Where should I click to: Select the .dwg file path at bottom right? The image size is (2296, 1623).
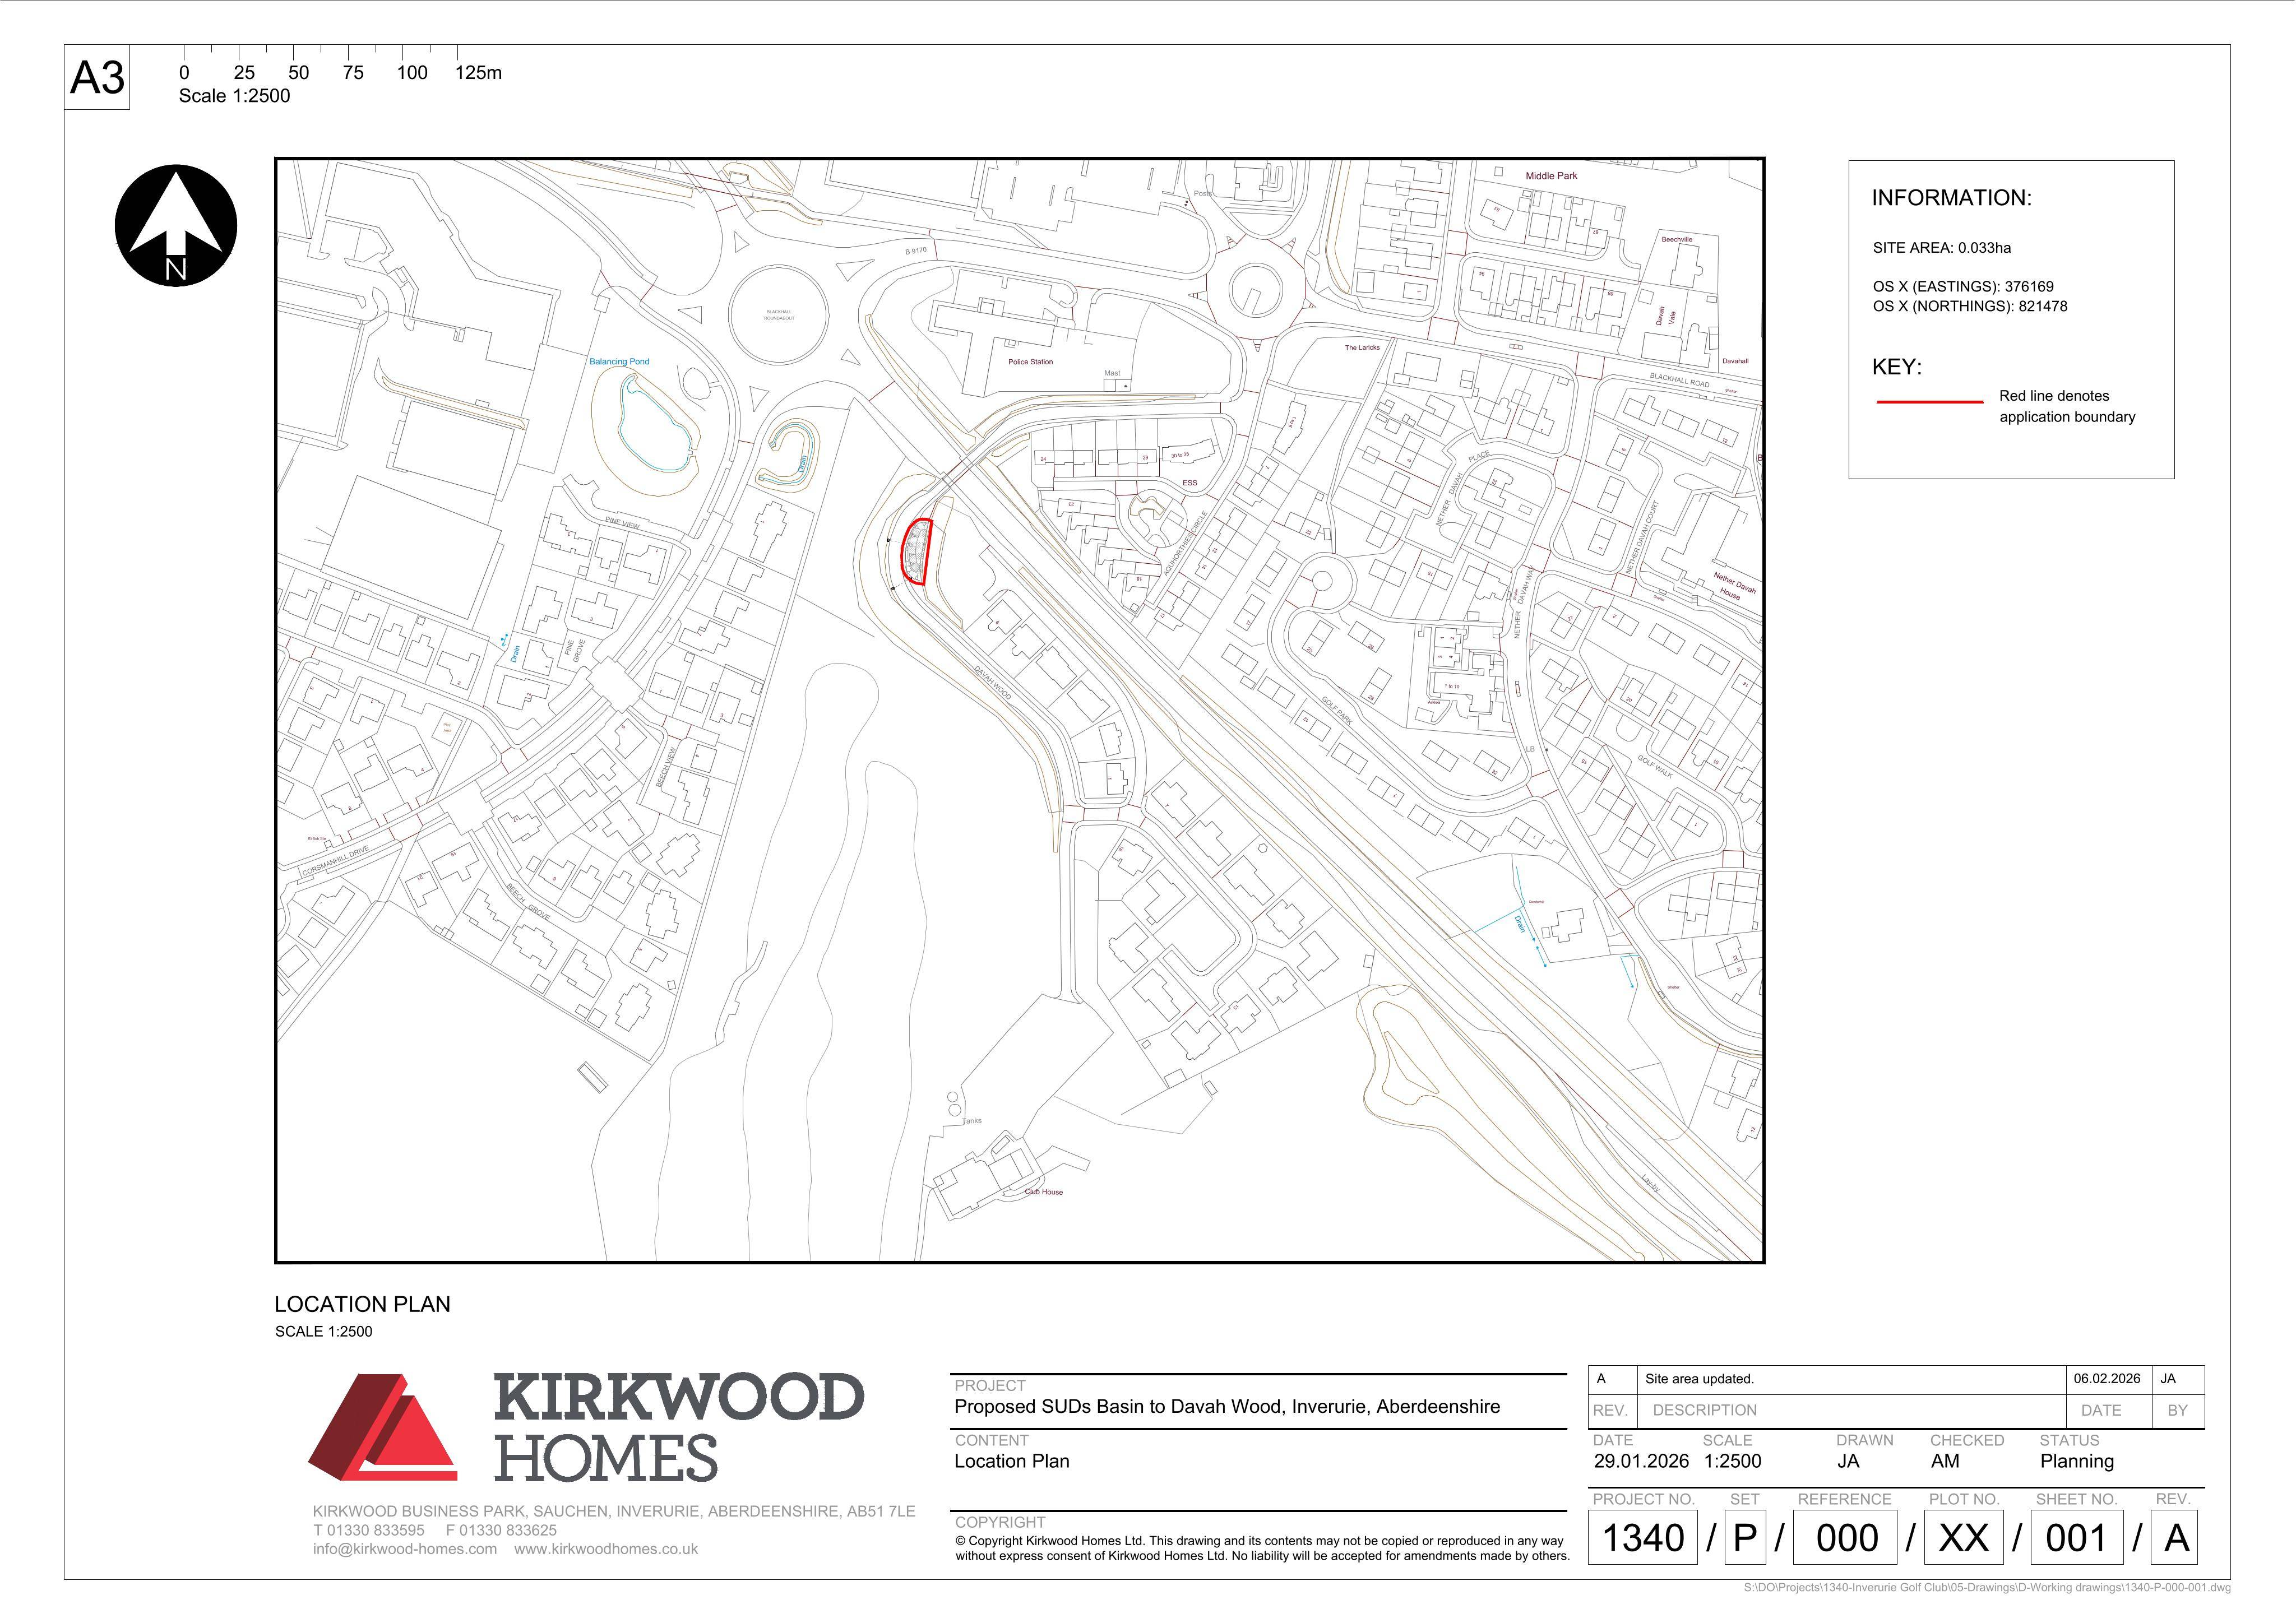[1987, 1588]
